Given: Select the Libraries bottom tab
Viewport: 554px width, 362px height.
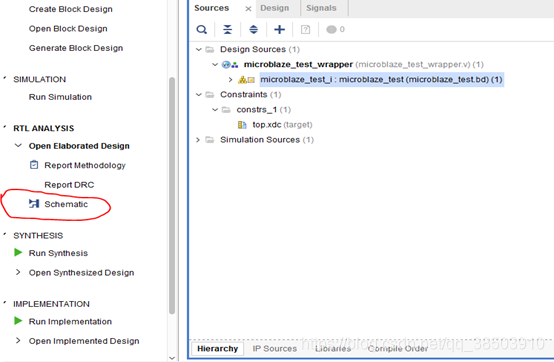Looking at the screenshot, I should point(333,349).
